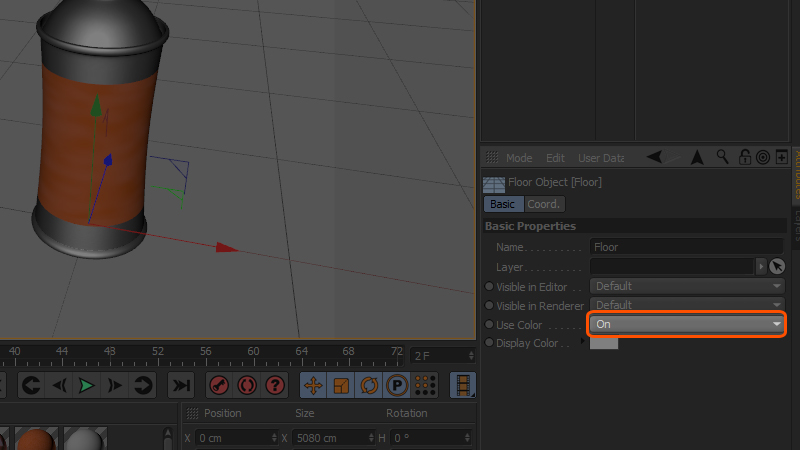Click the record active objects key icon

(x=219, y=385)
